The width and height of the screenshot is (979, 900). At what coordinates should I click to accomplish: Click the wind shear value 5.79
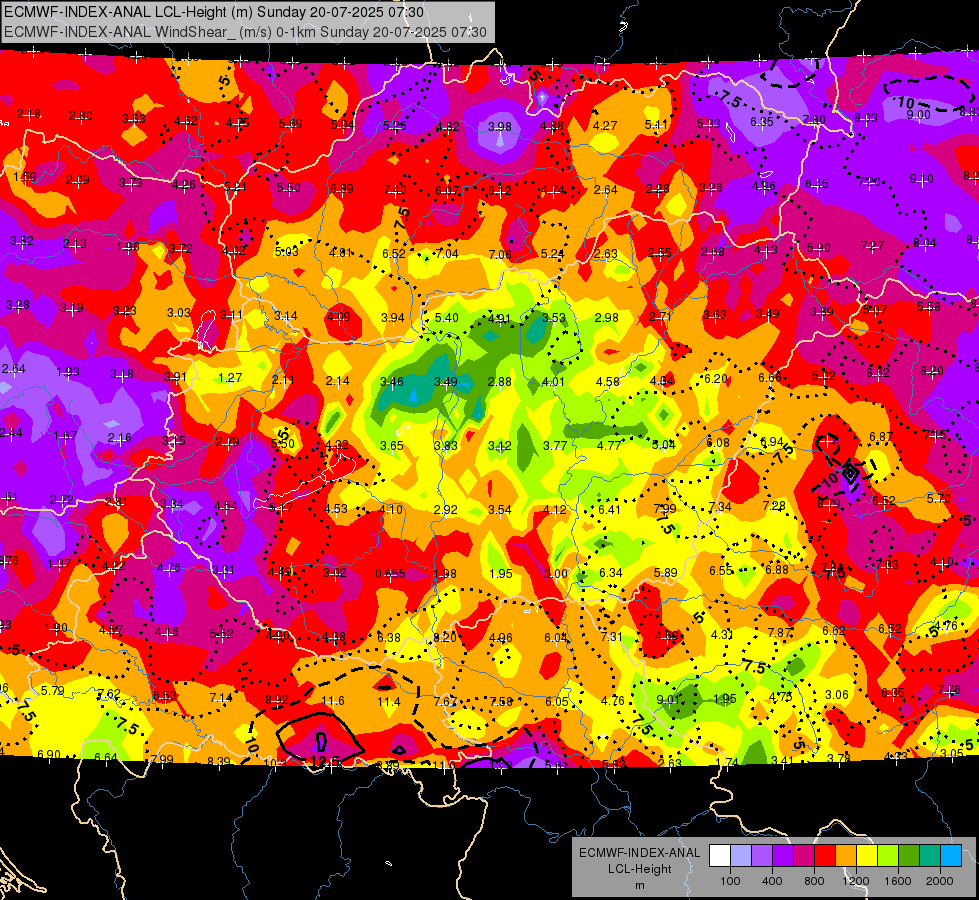click(52, 691)
